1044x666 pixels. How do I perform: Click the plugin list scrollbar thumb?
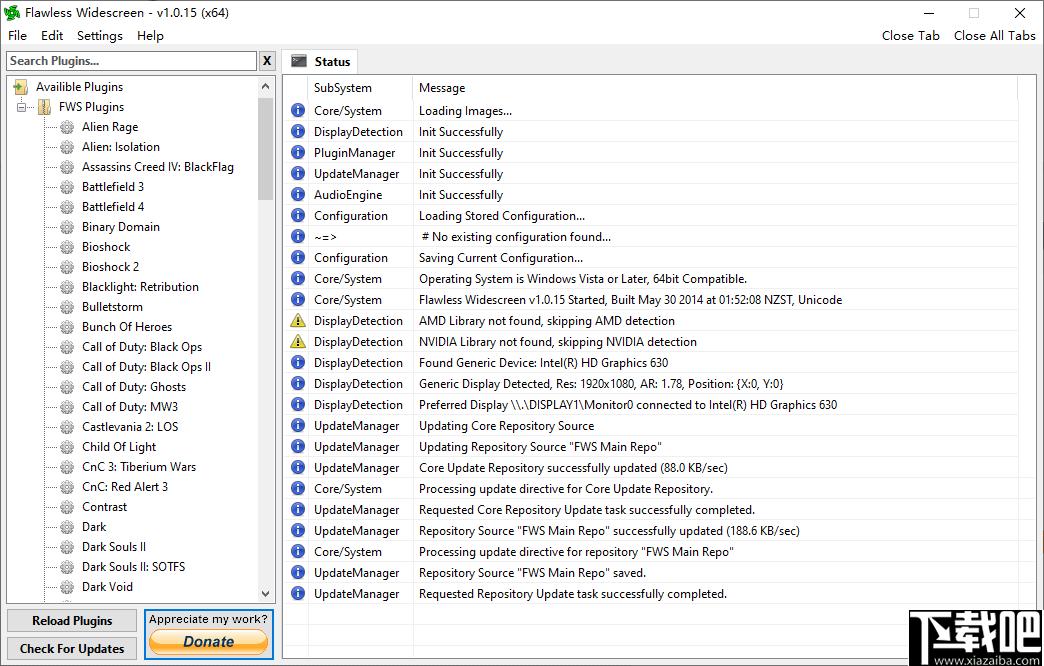tap(266, 149)
